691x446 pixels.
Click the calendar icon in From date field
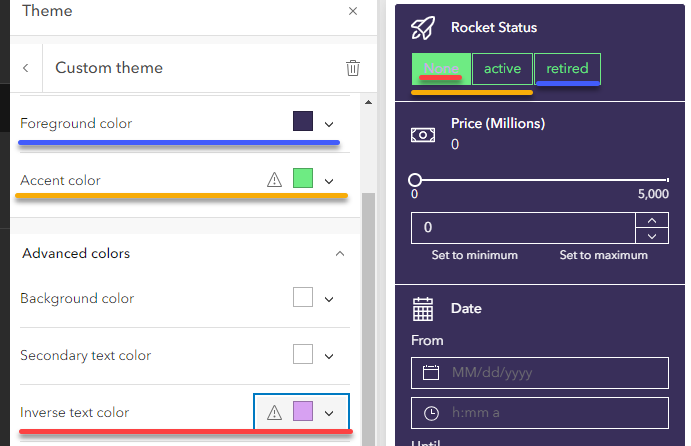click(431, 373)
